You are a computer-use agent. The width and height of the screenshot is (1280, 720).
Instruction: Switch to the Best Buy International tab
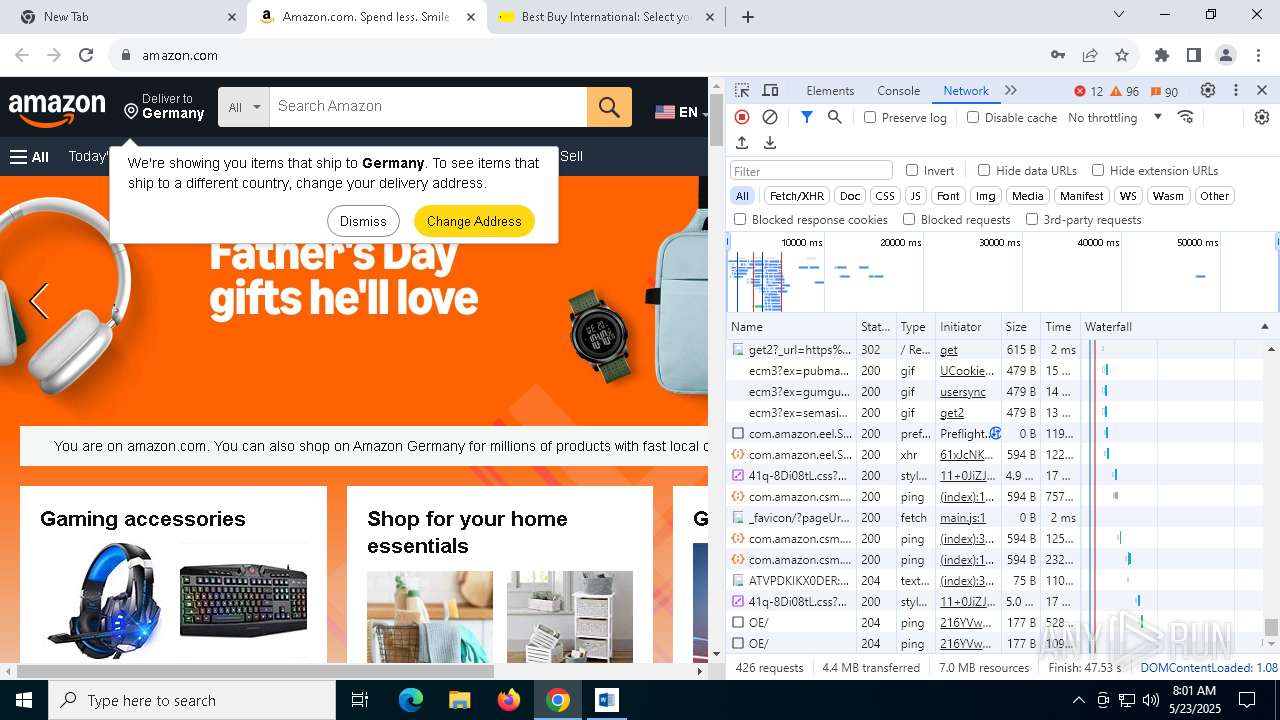coord(606,17)
